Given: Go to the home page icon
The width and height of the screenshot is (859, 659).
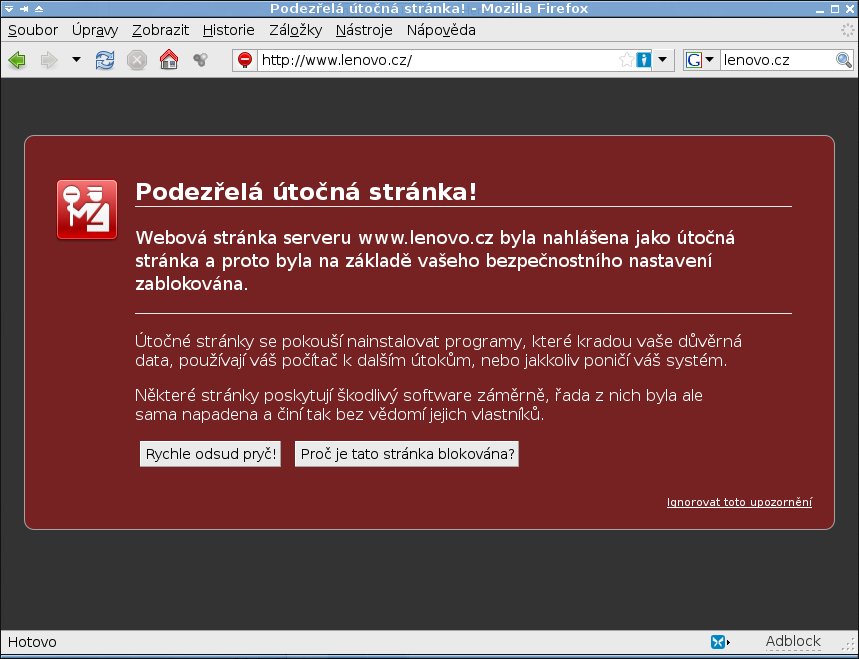Looking at the screenshot, I should pyautogui.click(x=169, y=59).
